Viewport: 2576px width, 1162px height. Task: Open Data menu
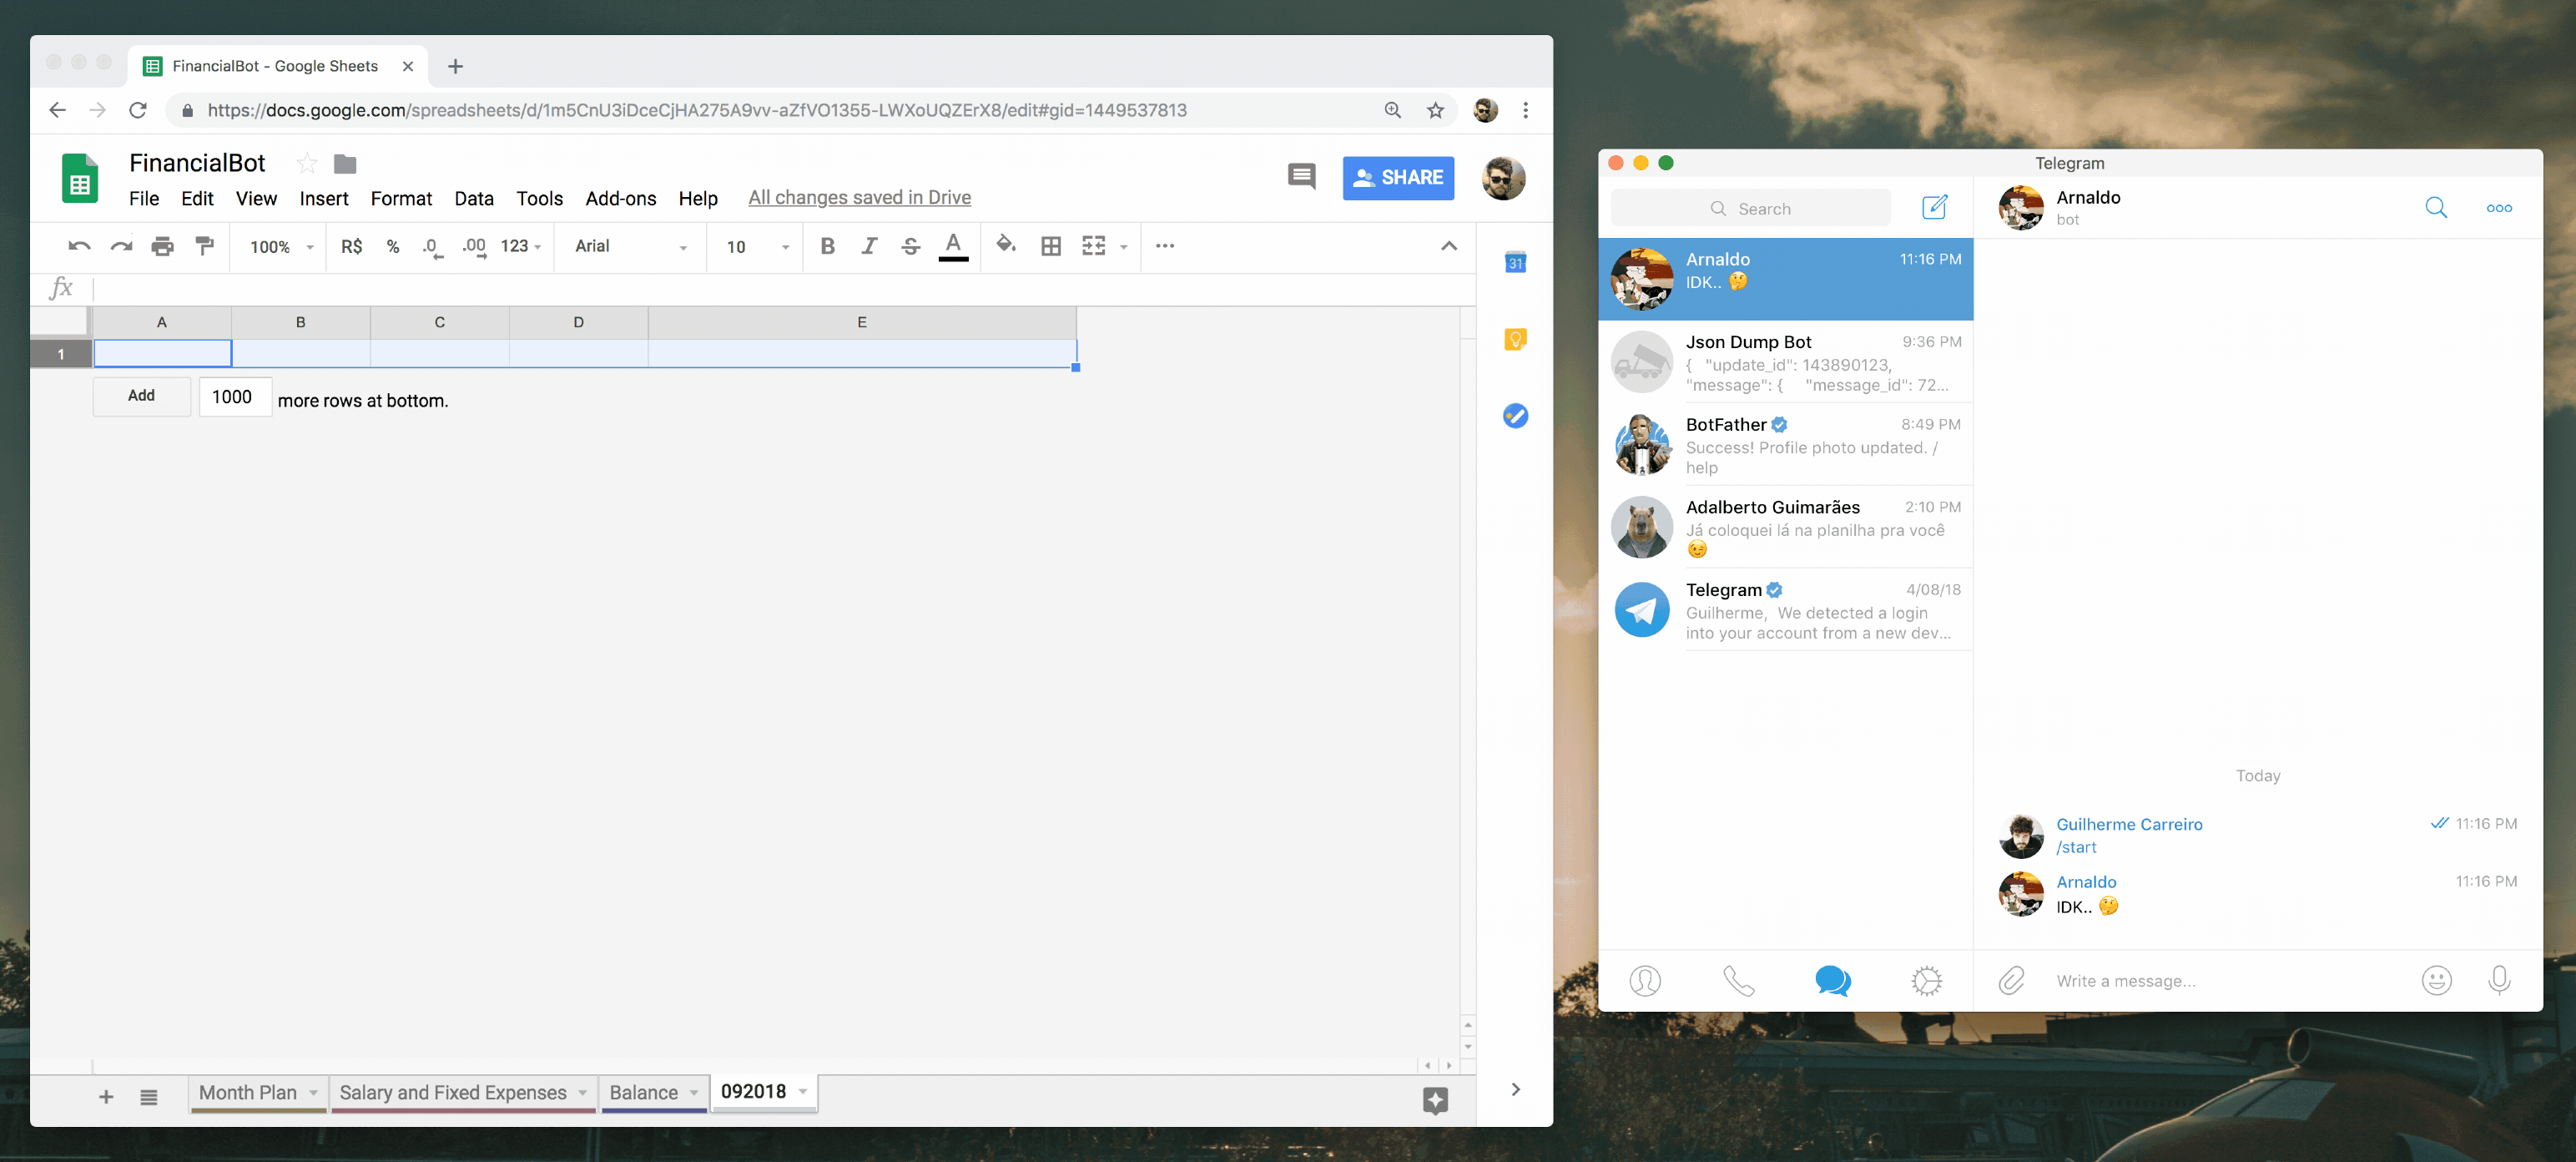(474, 198)
